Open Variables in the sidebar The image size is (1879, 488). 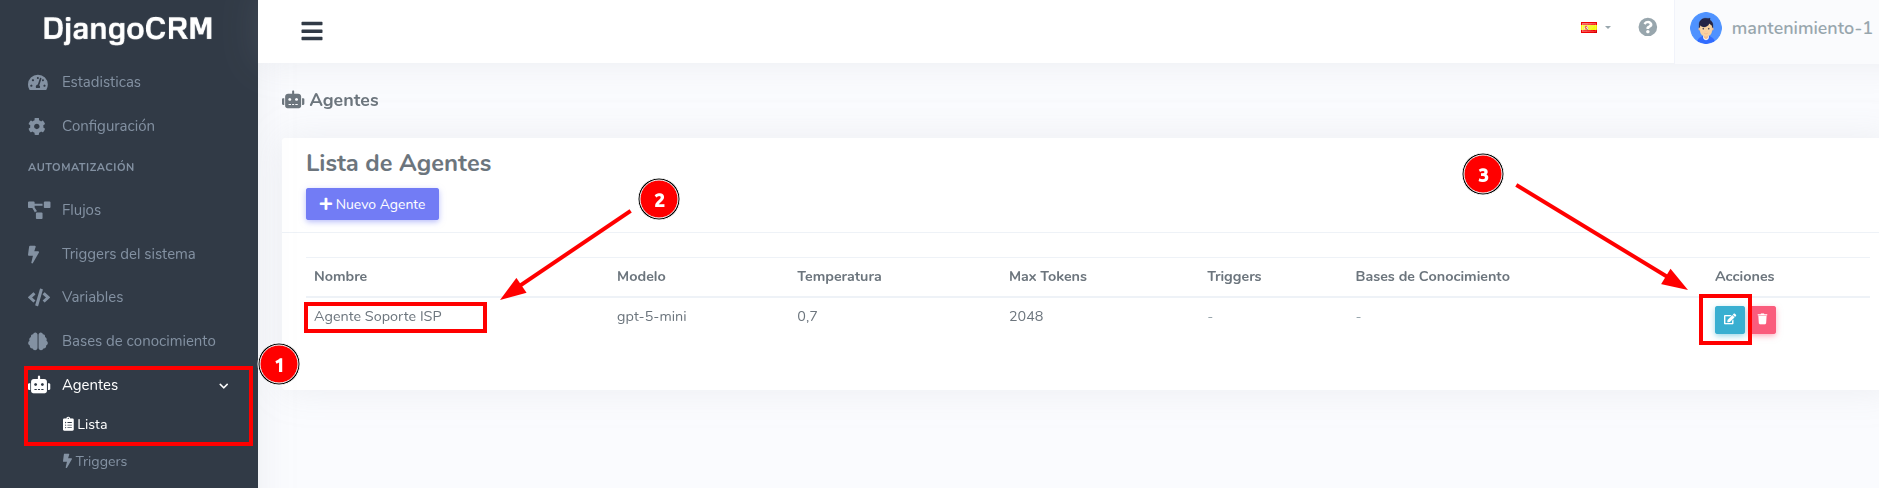pos(92,297)
